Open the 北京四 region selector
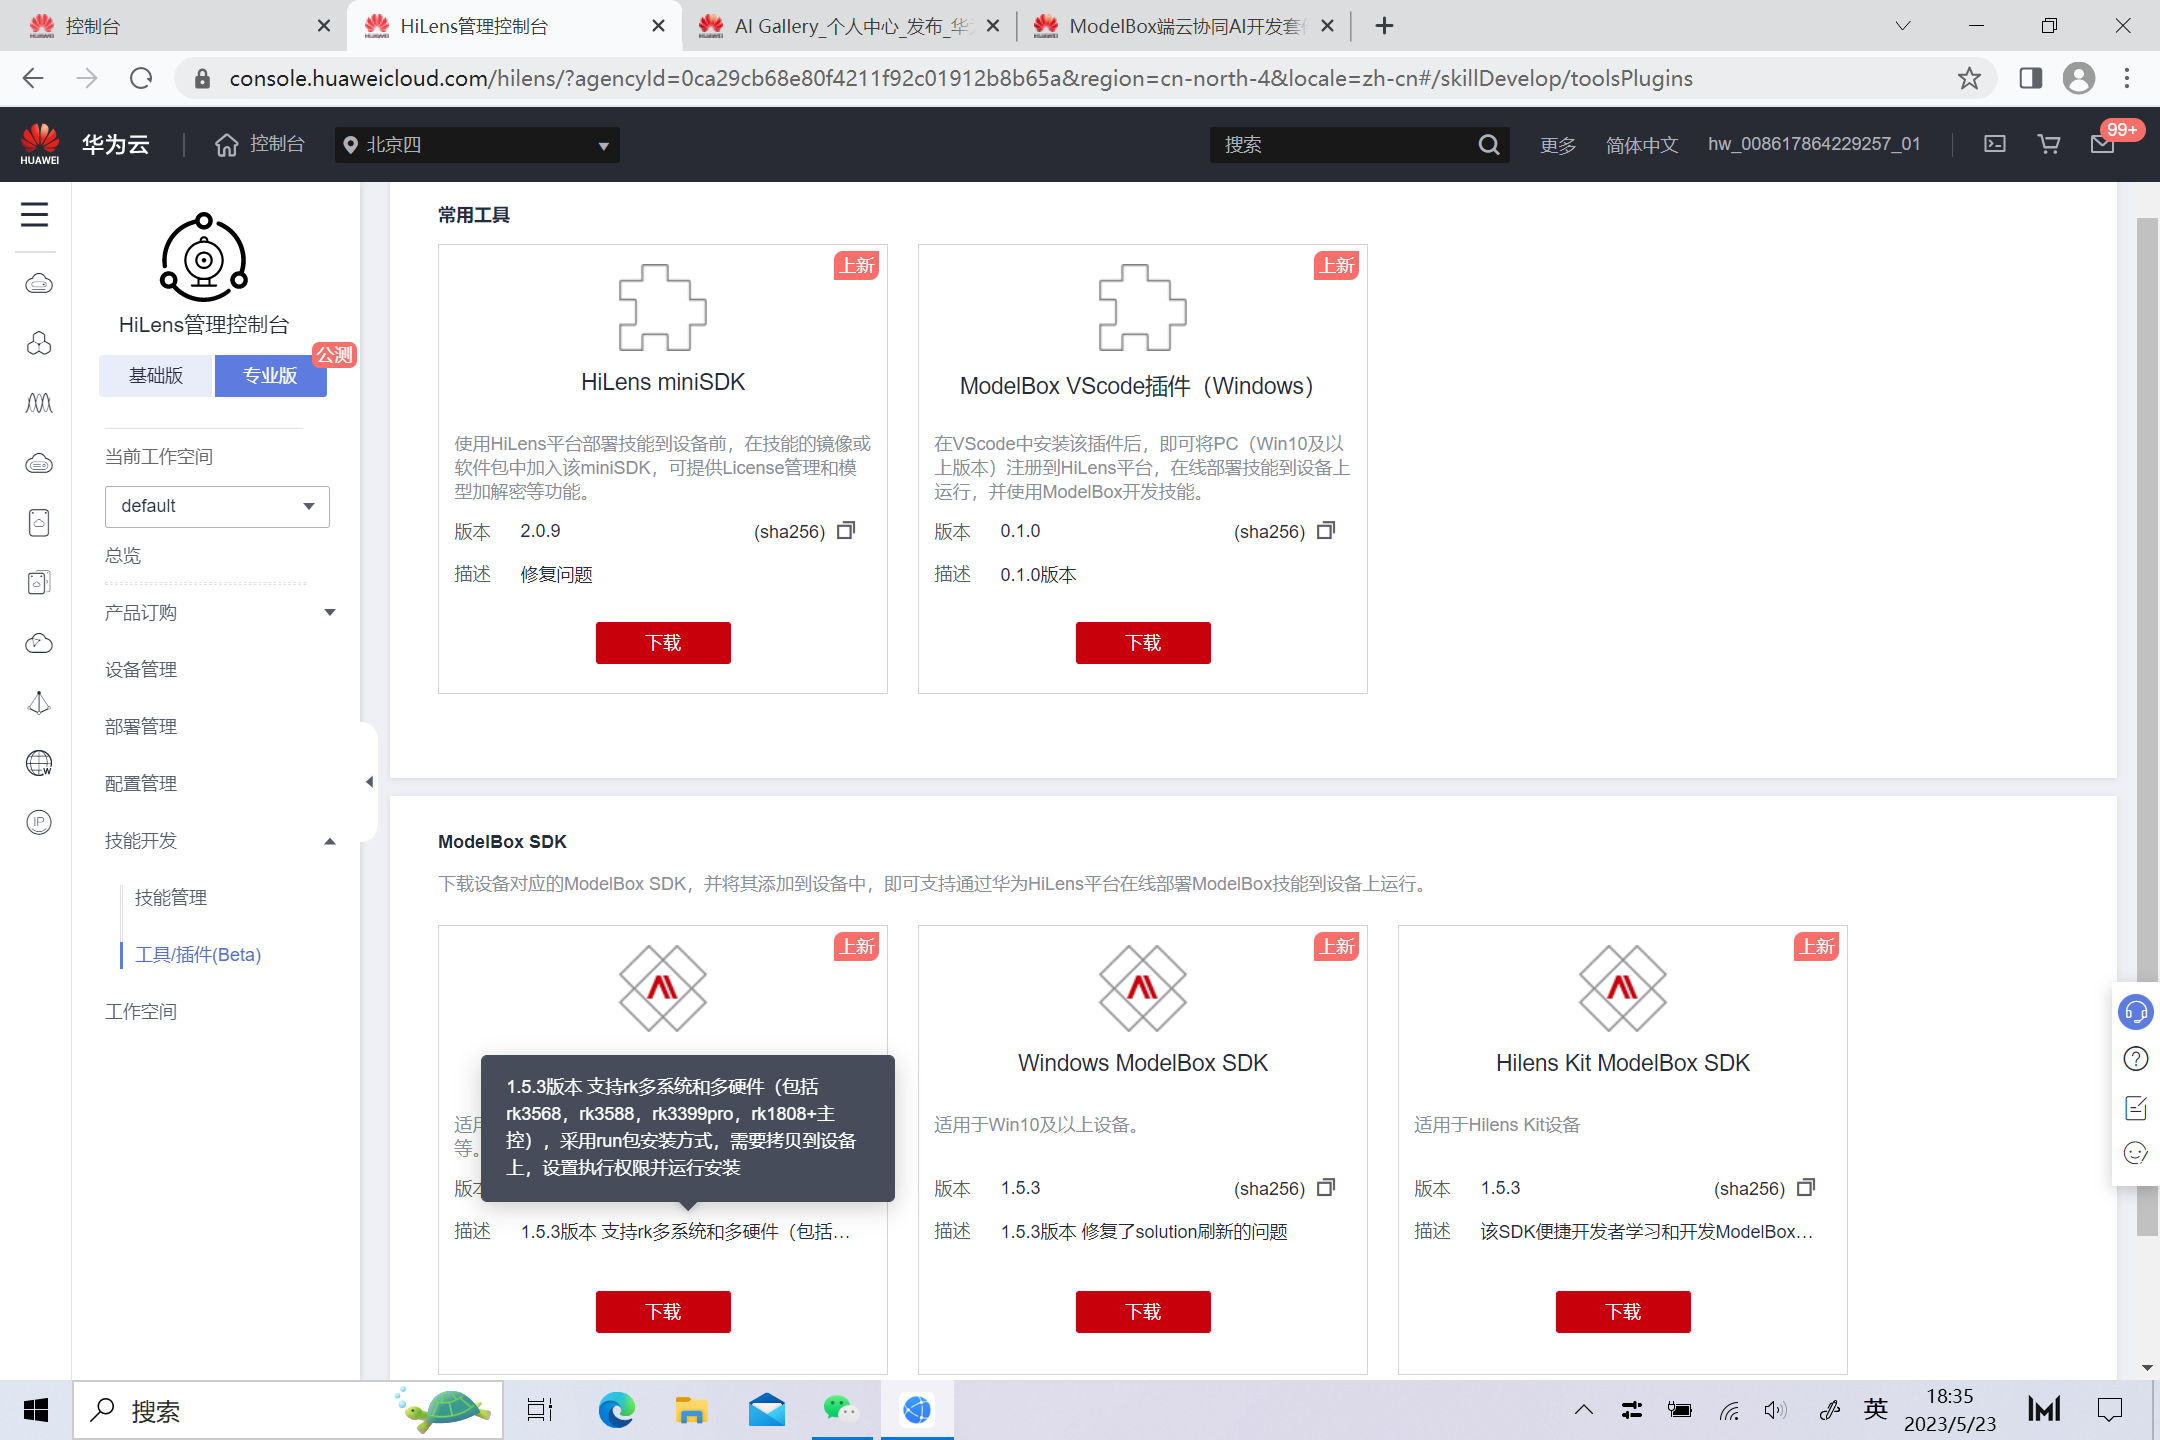This screenshot has width=2160, height=1440. 477,145
